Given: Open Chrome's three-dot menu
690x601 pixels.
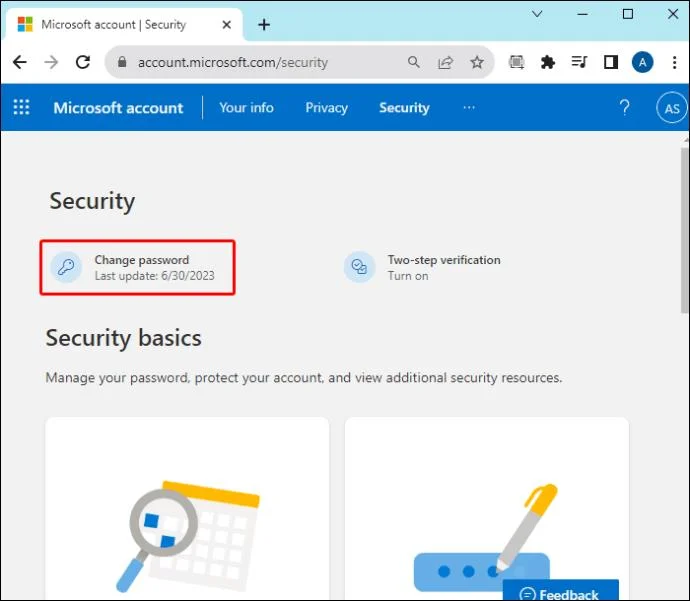Looking at the screenshot, I should 674,62.
